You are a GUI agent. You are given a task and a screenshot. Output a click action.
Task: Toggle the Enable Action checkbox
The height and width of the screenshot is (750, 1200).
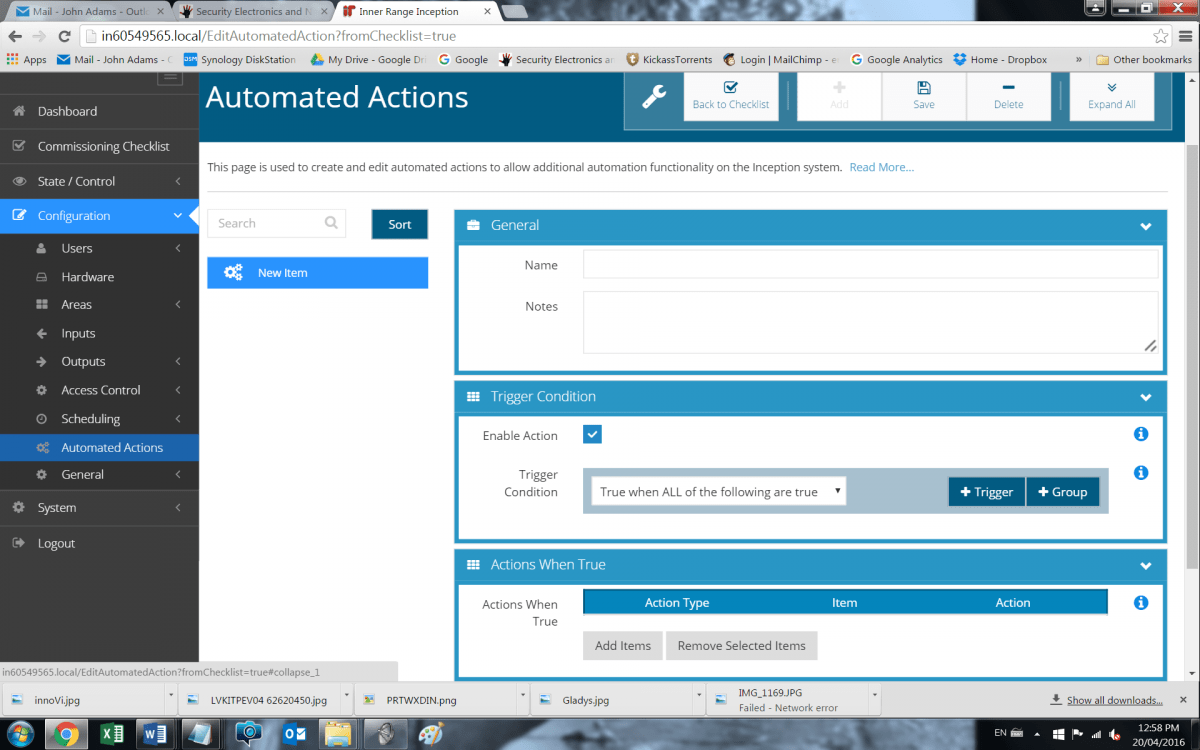click(592, 434)
